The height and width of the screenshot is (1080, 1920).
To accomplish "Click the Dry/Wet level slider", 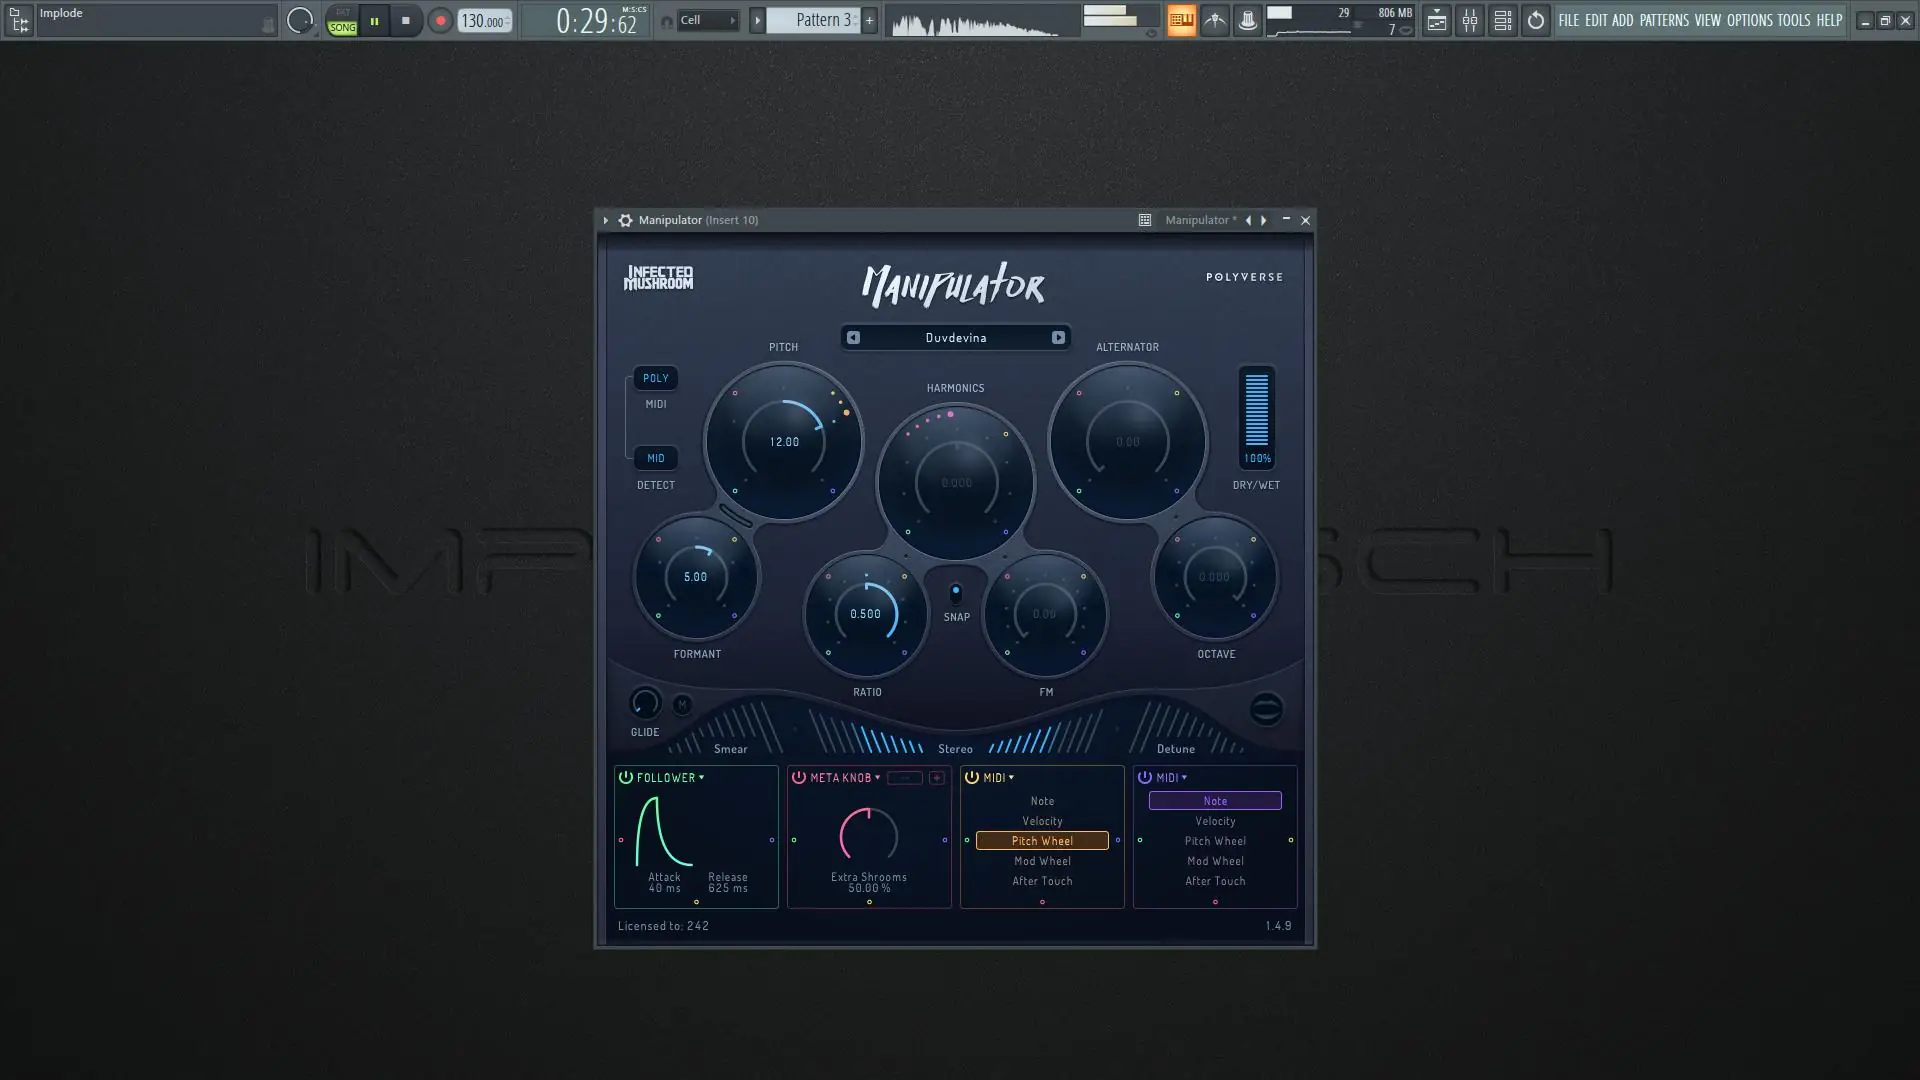I will (1256, 410).
